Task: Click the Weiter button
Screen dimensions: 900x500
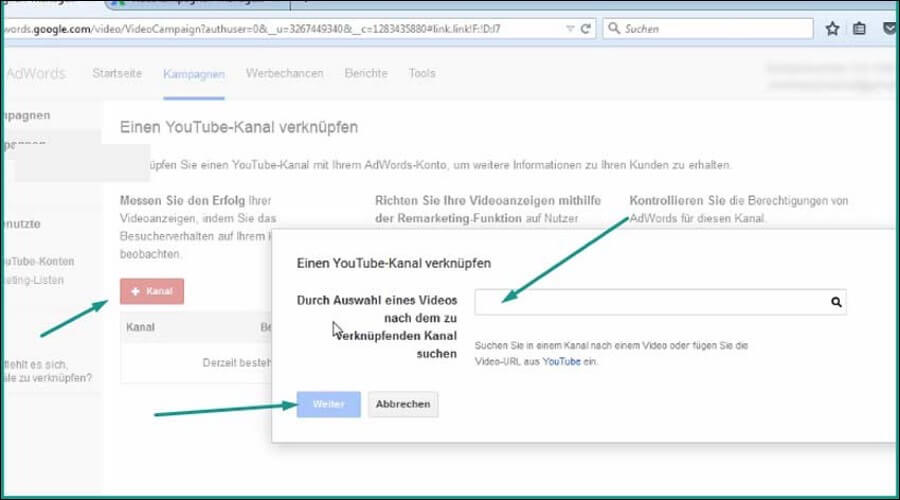Action: [328, 404]
